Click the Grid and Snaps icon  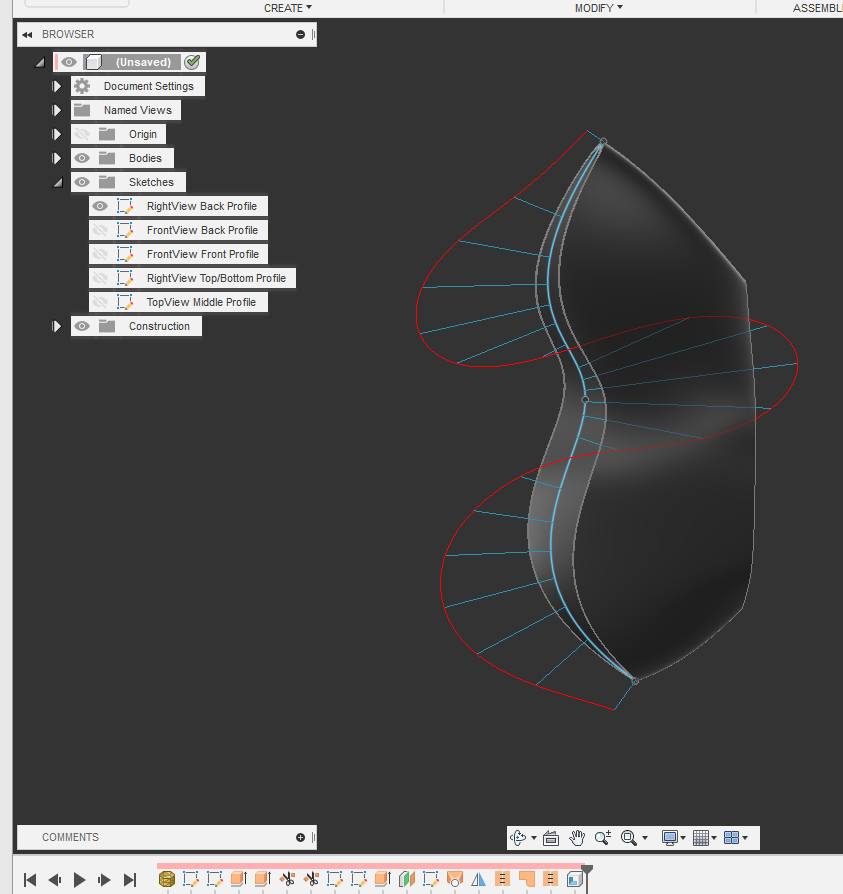[701, 838]
